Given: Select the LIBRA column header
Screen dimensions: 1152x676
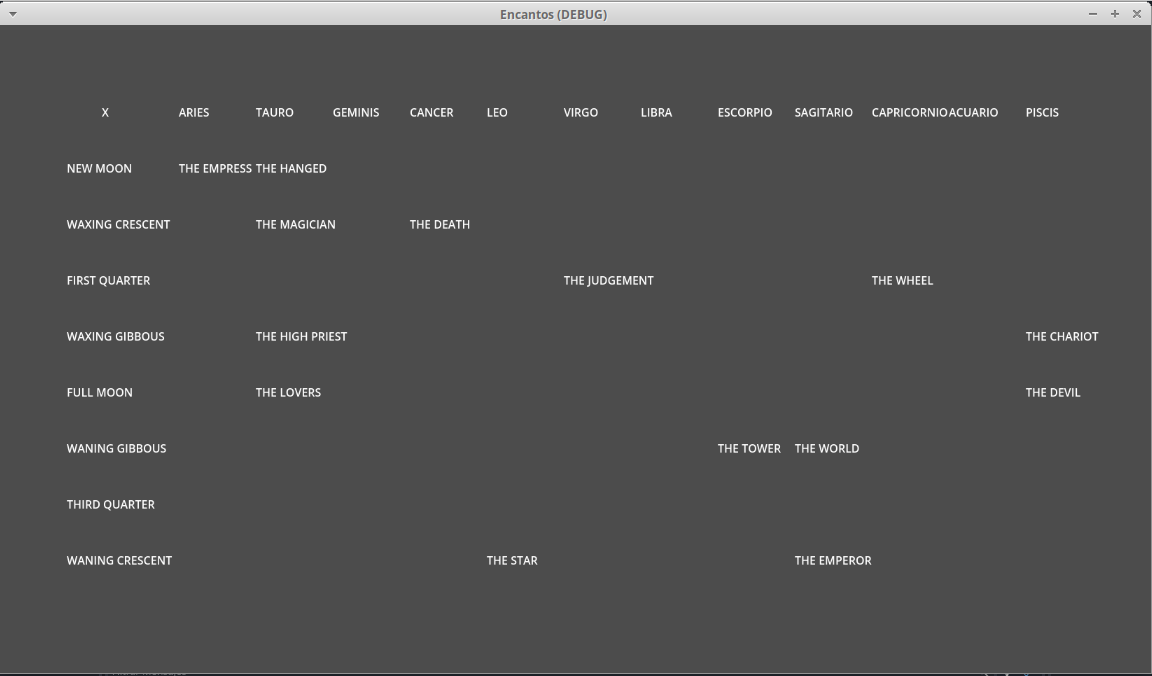Looking at the screenshot, I should click(x=656, y=112).
